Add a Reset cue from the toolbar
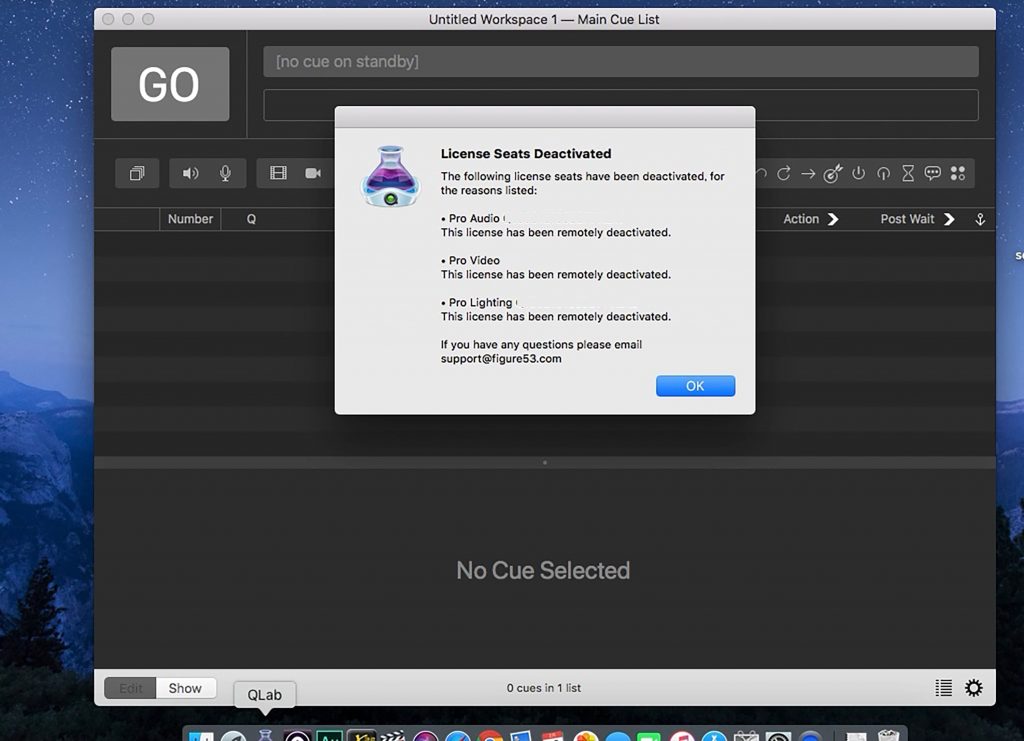The height and width of the screenshot is (741, 1024). (x=784, y=173)
